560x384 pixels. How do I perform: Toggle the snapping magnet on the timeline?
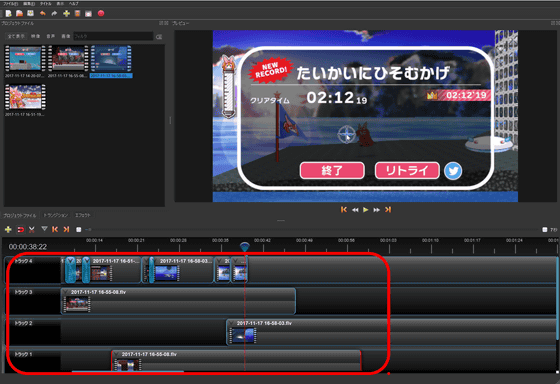[21, 229]
